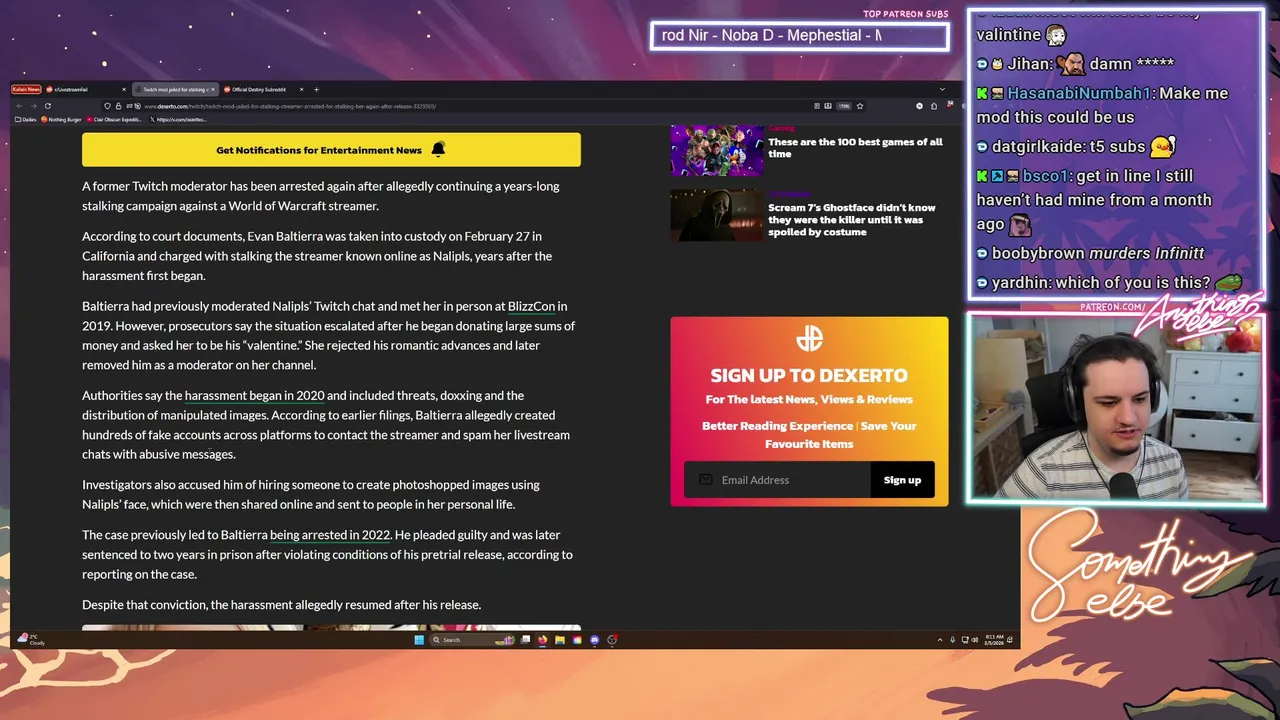
Task: Click HasanabiNumbah1 username in chat
Action: (x=1080, y=93)
